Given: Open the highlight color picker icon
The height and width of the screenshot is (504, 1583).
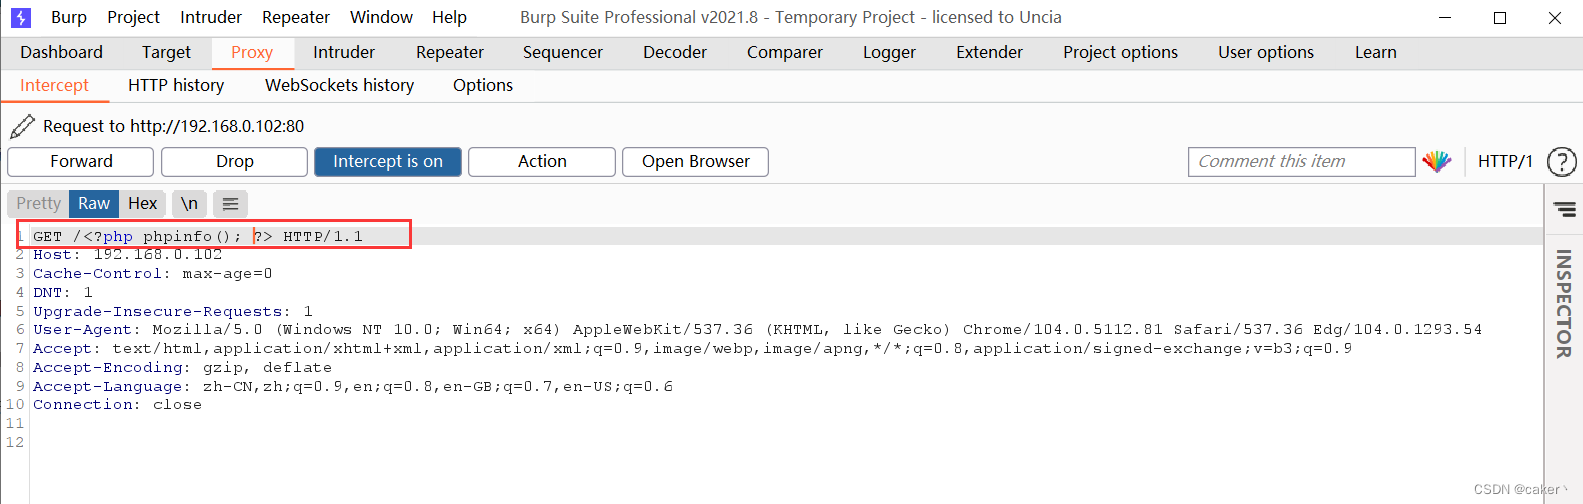Looking at the screenshot, I should (1437, 161).
